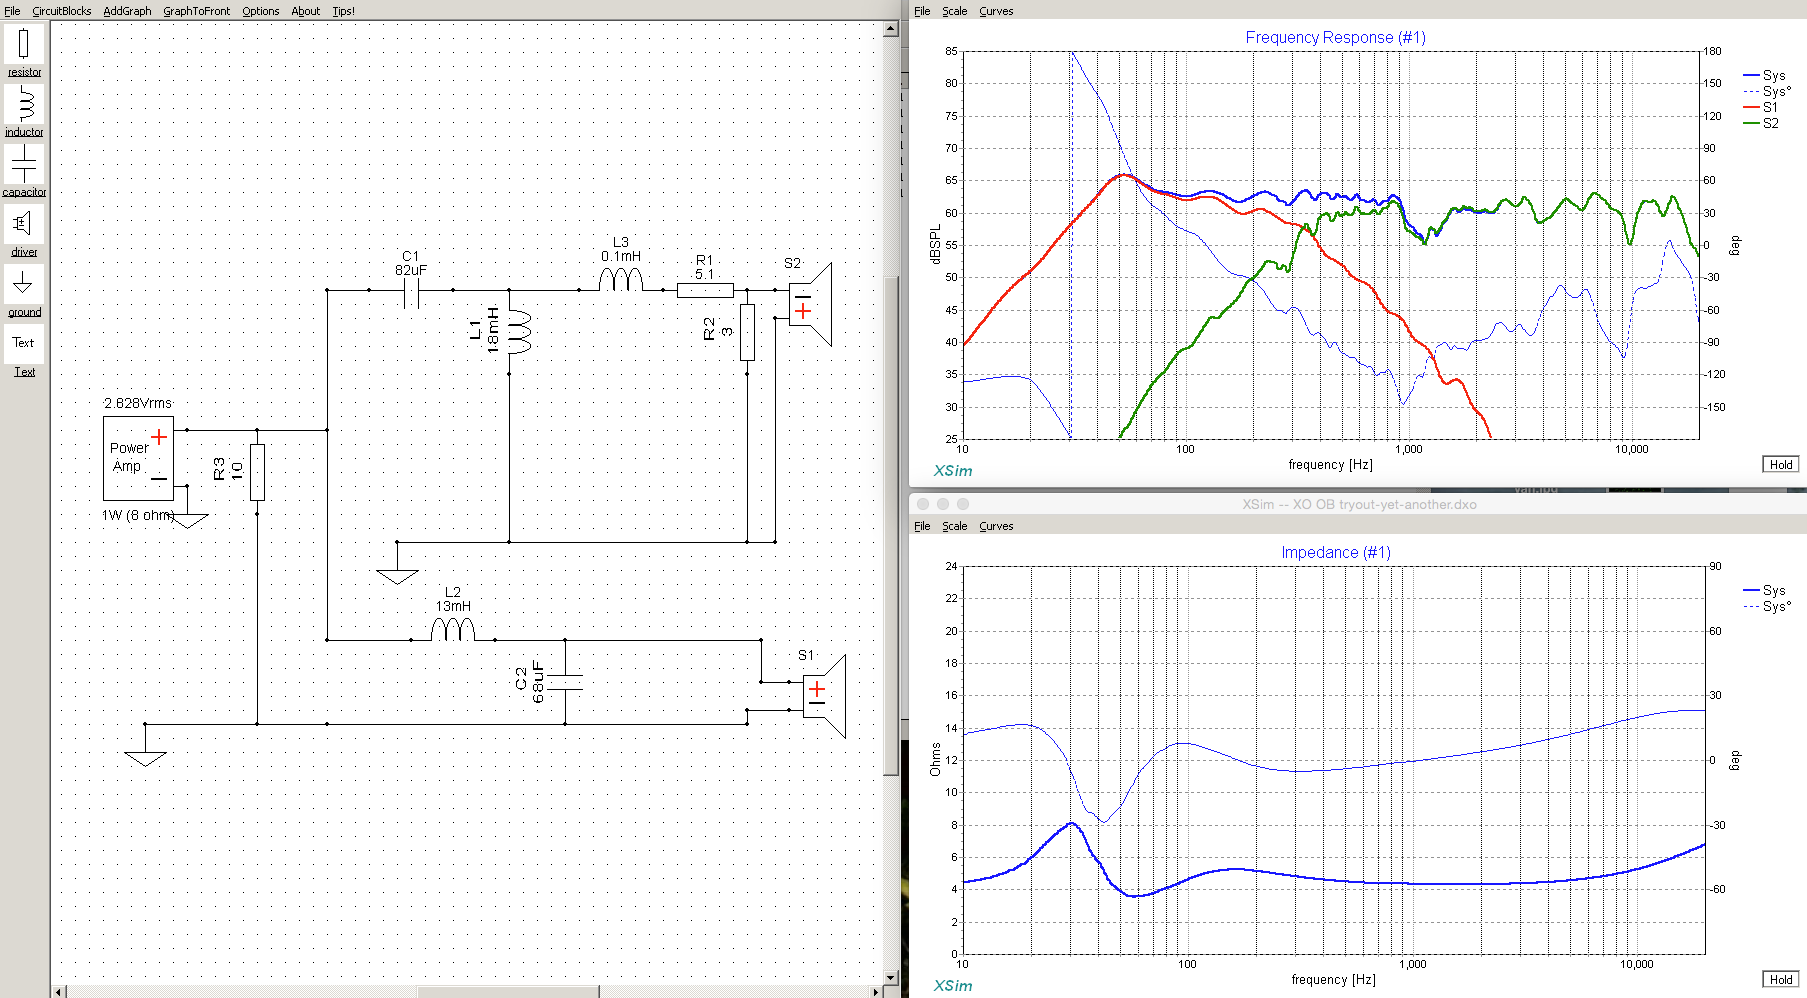Click the S2 green legend entry
The width and height of the screenshot is (1807, 998).
point(1762,123)
